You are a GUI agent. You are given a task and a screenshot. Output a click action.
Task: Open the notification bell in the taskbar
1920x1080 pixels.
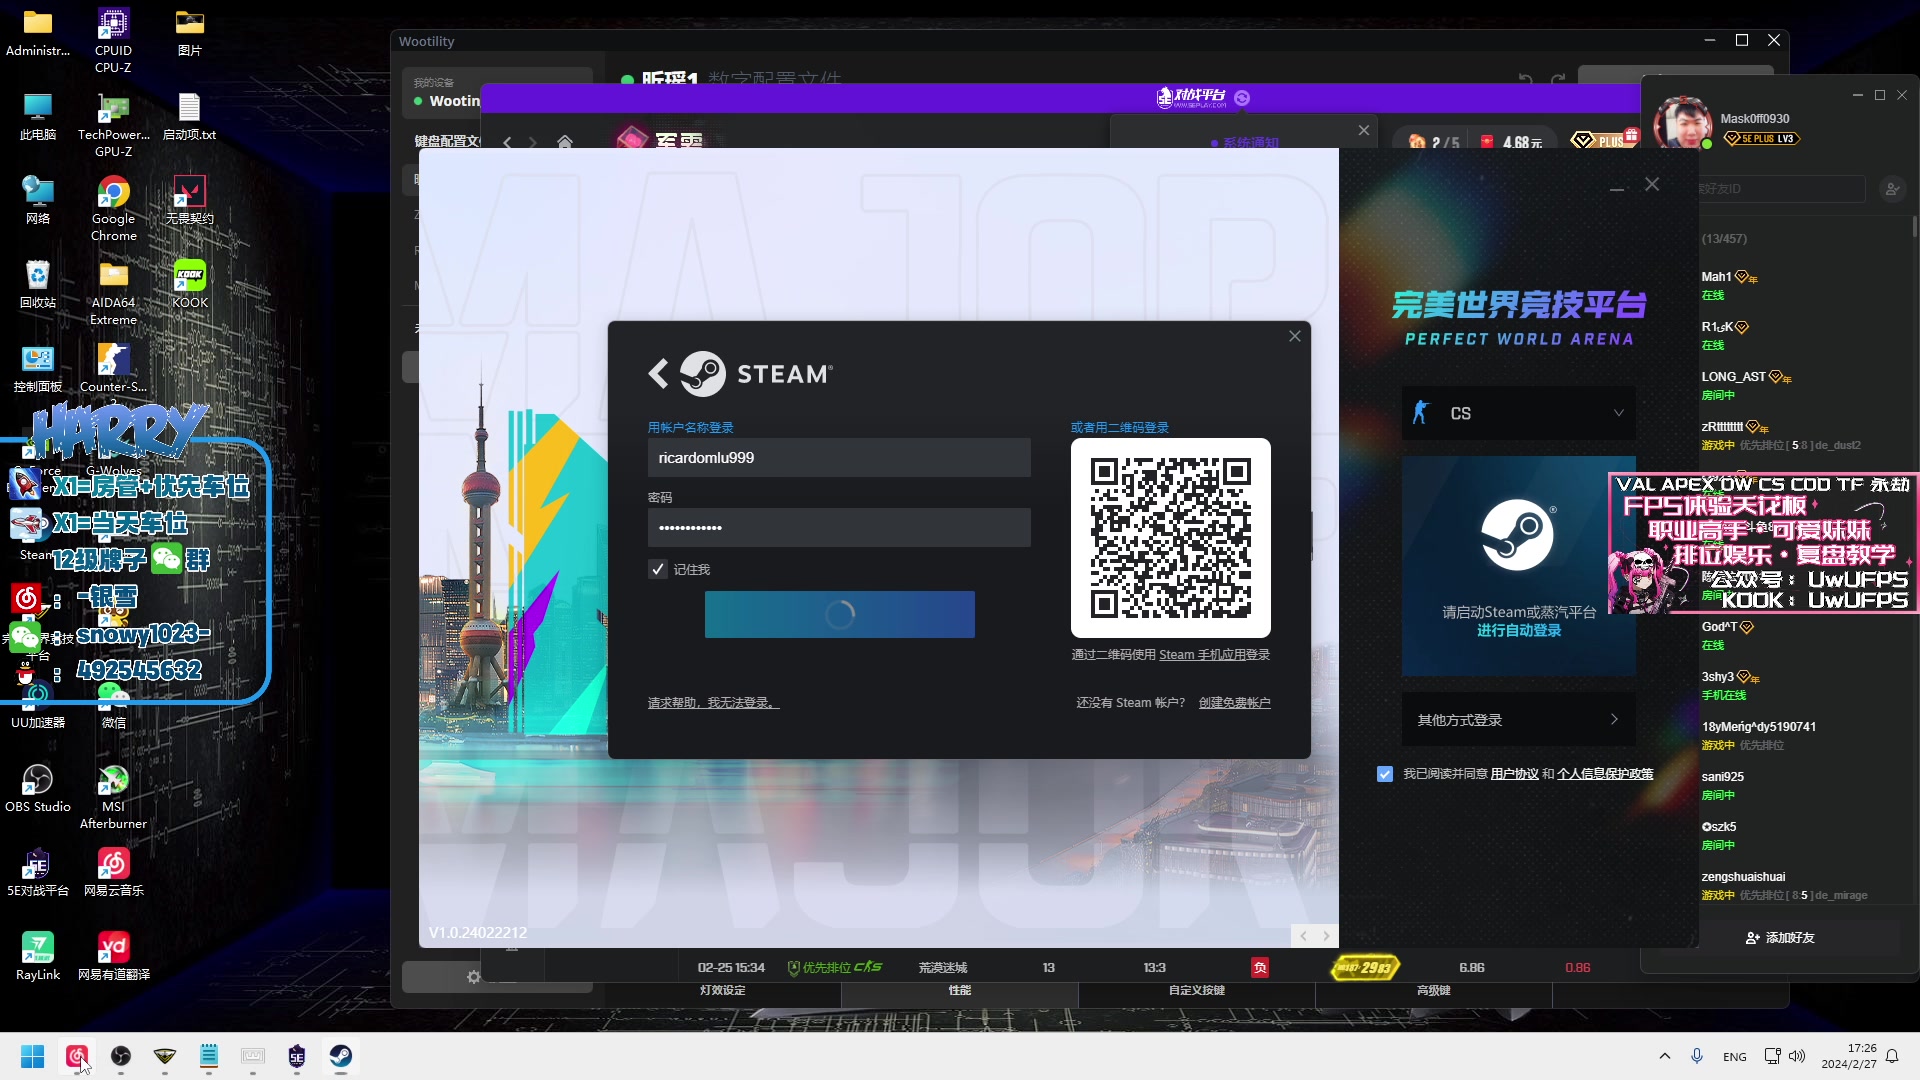pyautogui.click(x=1892, y=1056)
